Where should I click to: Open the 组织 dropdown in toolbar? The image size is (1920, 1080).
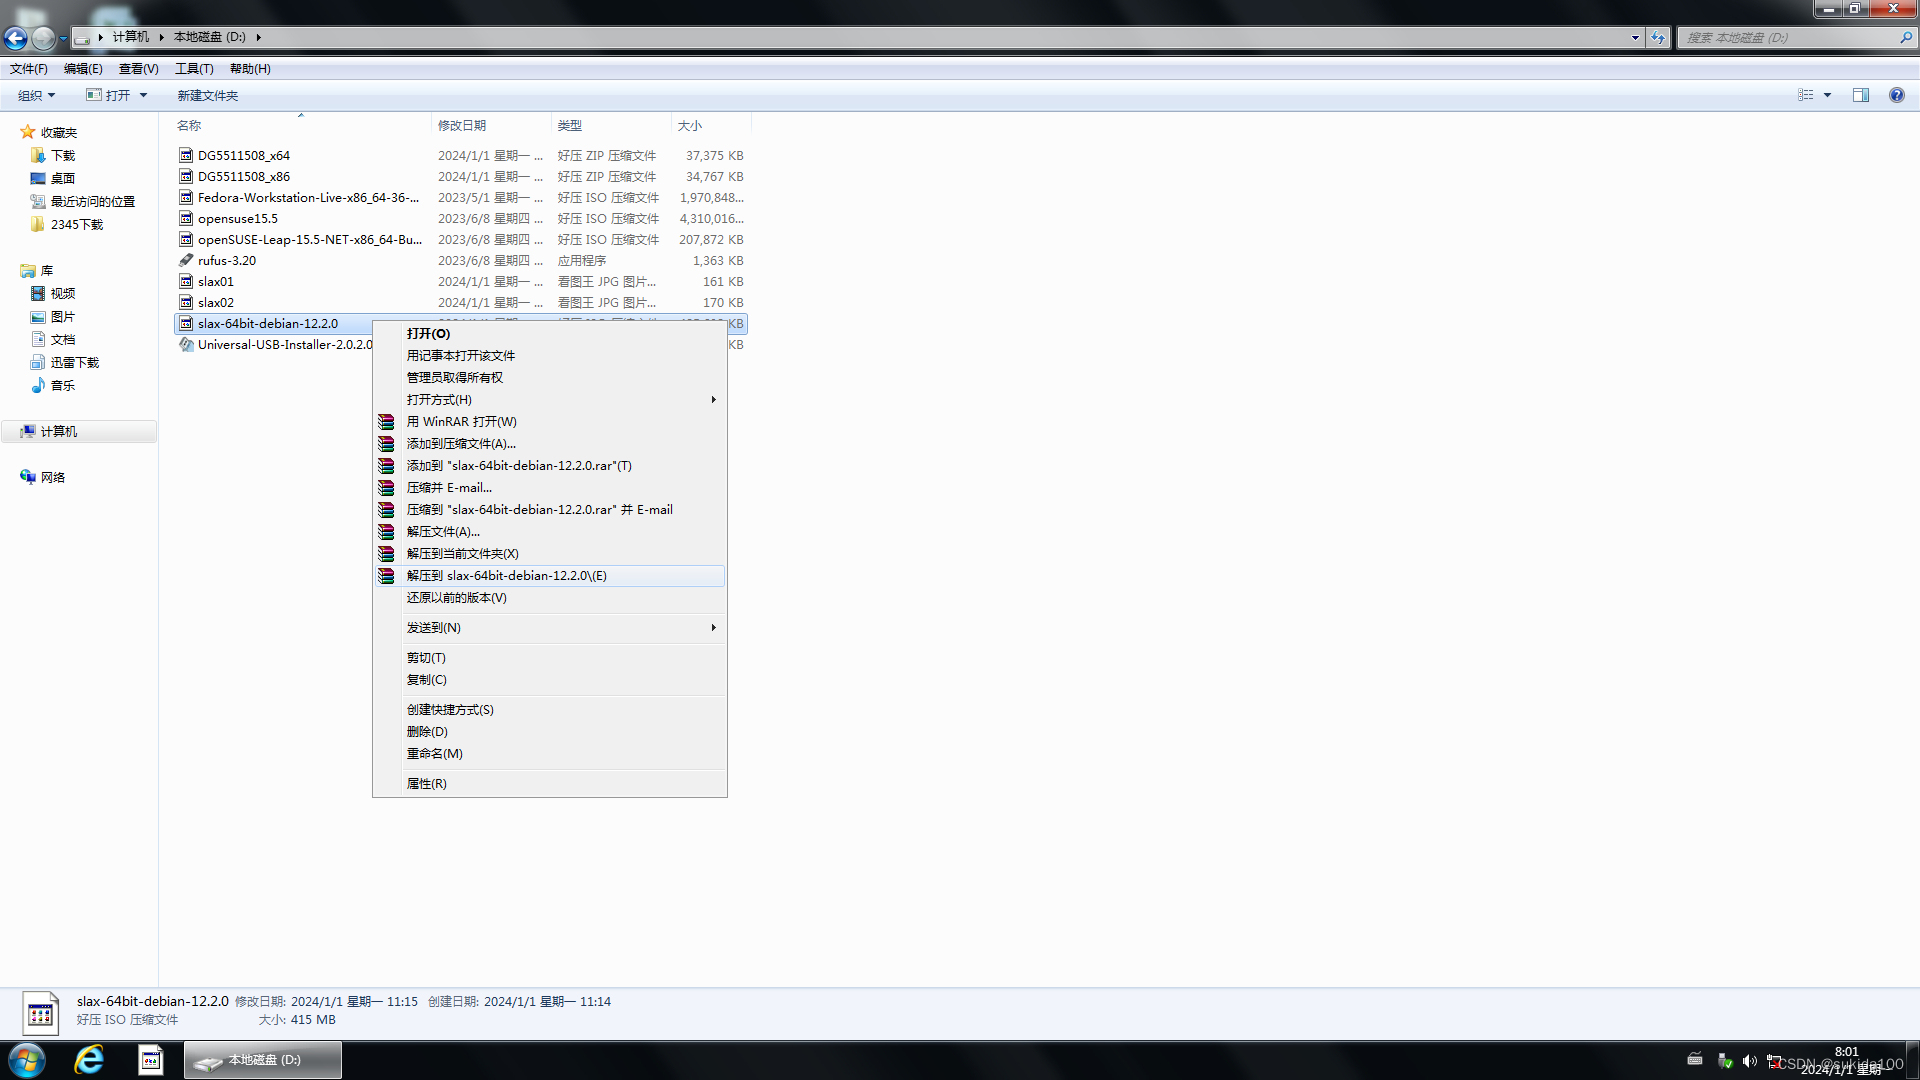tap(36, 96)
